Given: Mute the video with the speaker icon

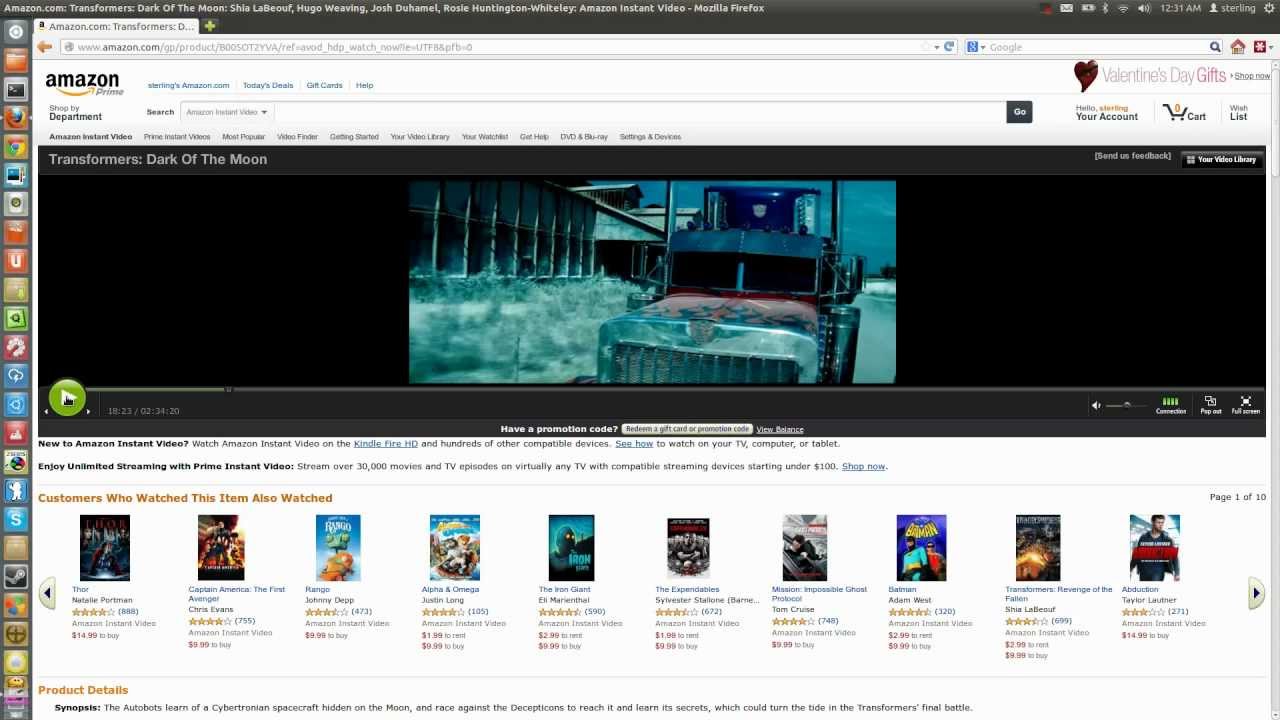Looking at the screenshot, I should pyautogui.click(x=1096, y=405).
